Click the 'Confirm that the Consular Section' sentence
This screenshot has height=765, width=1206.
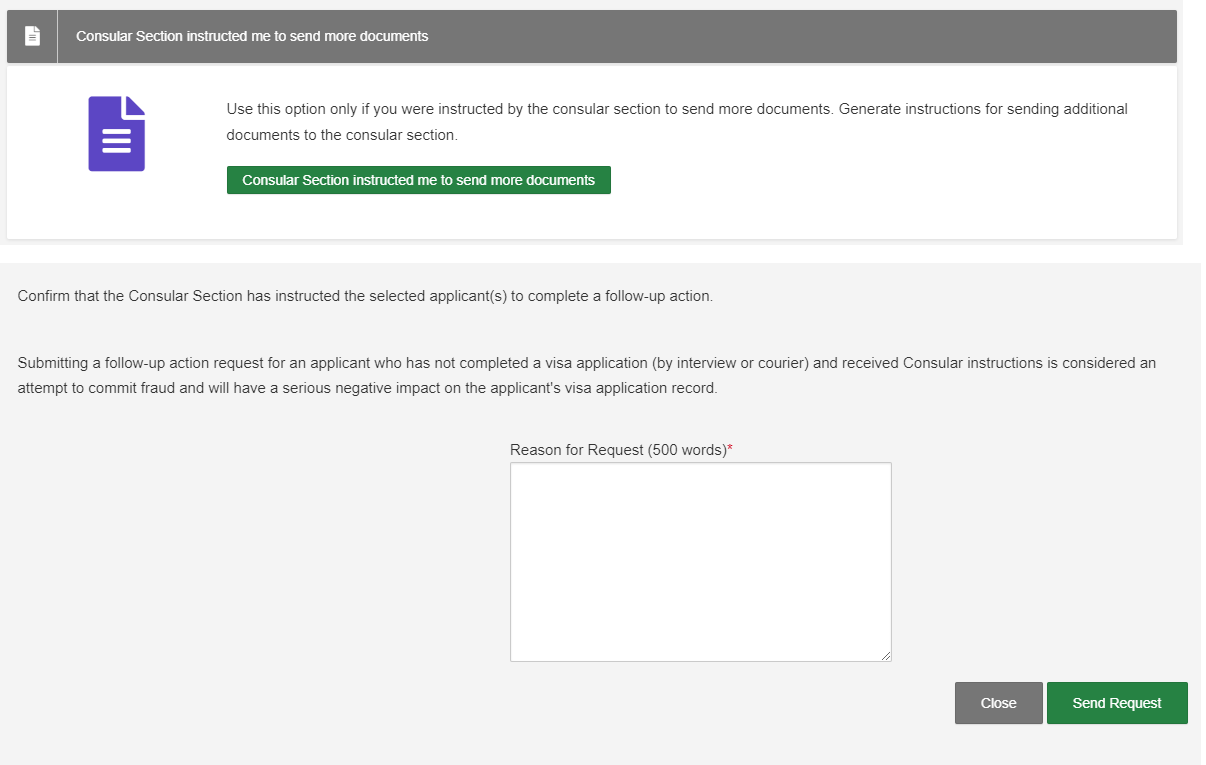coord(365,297)
